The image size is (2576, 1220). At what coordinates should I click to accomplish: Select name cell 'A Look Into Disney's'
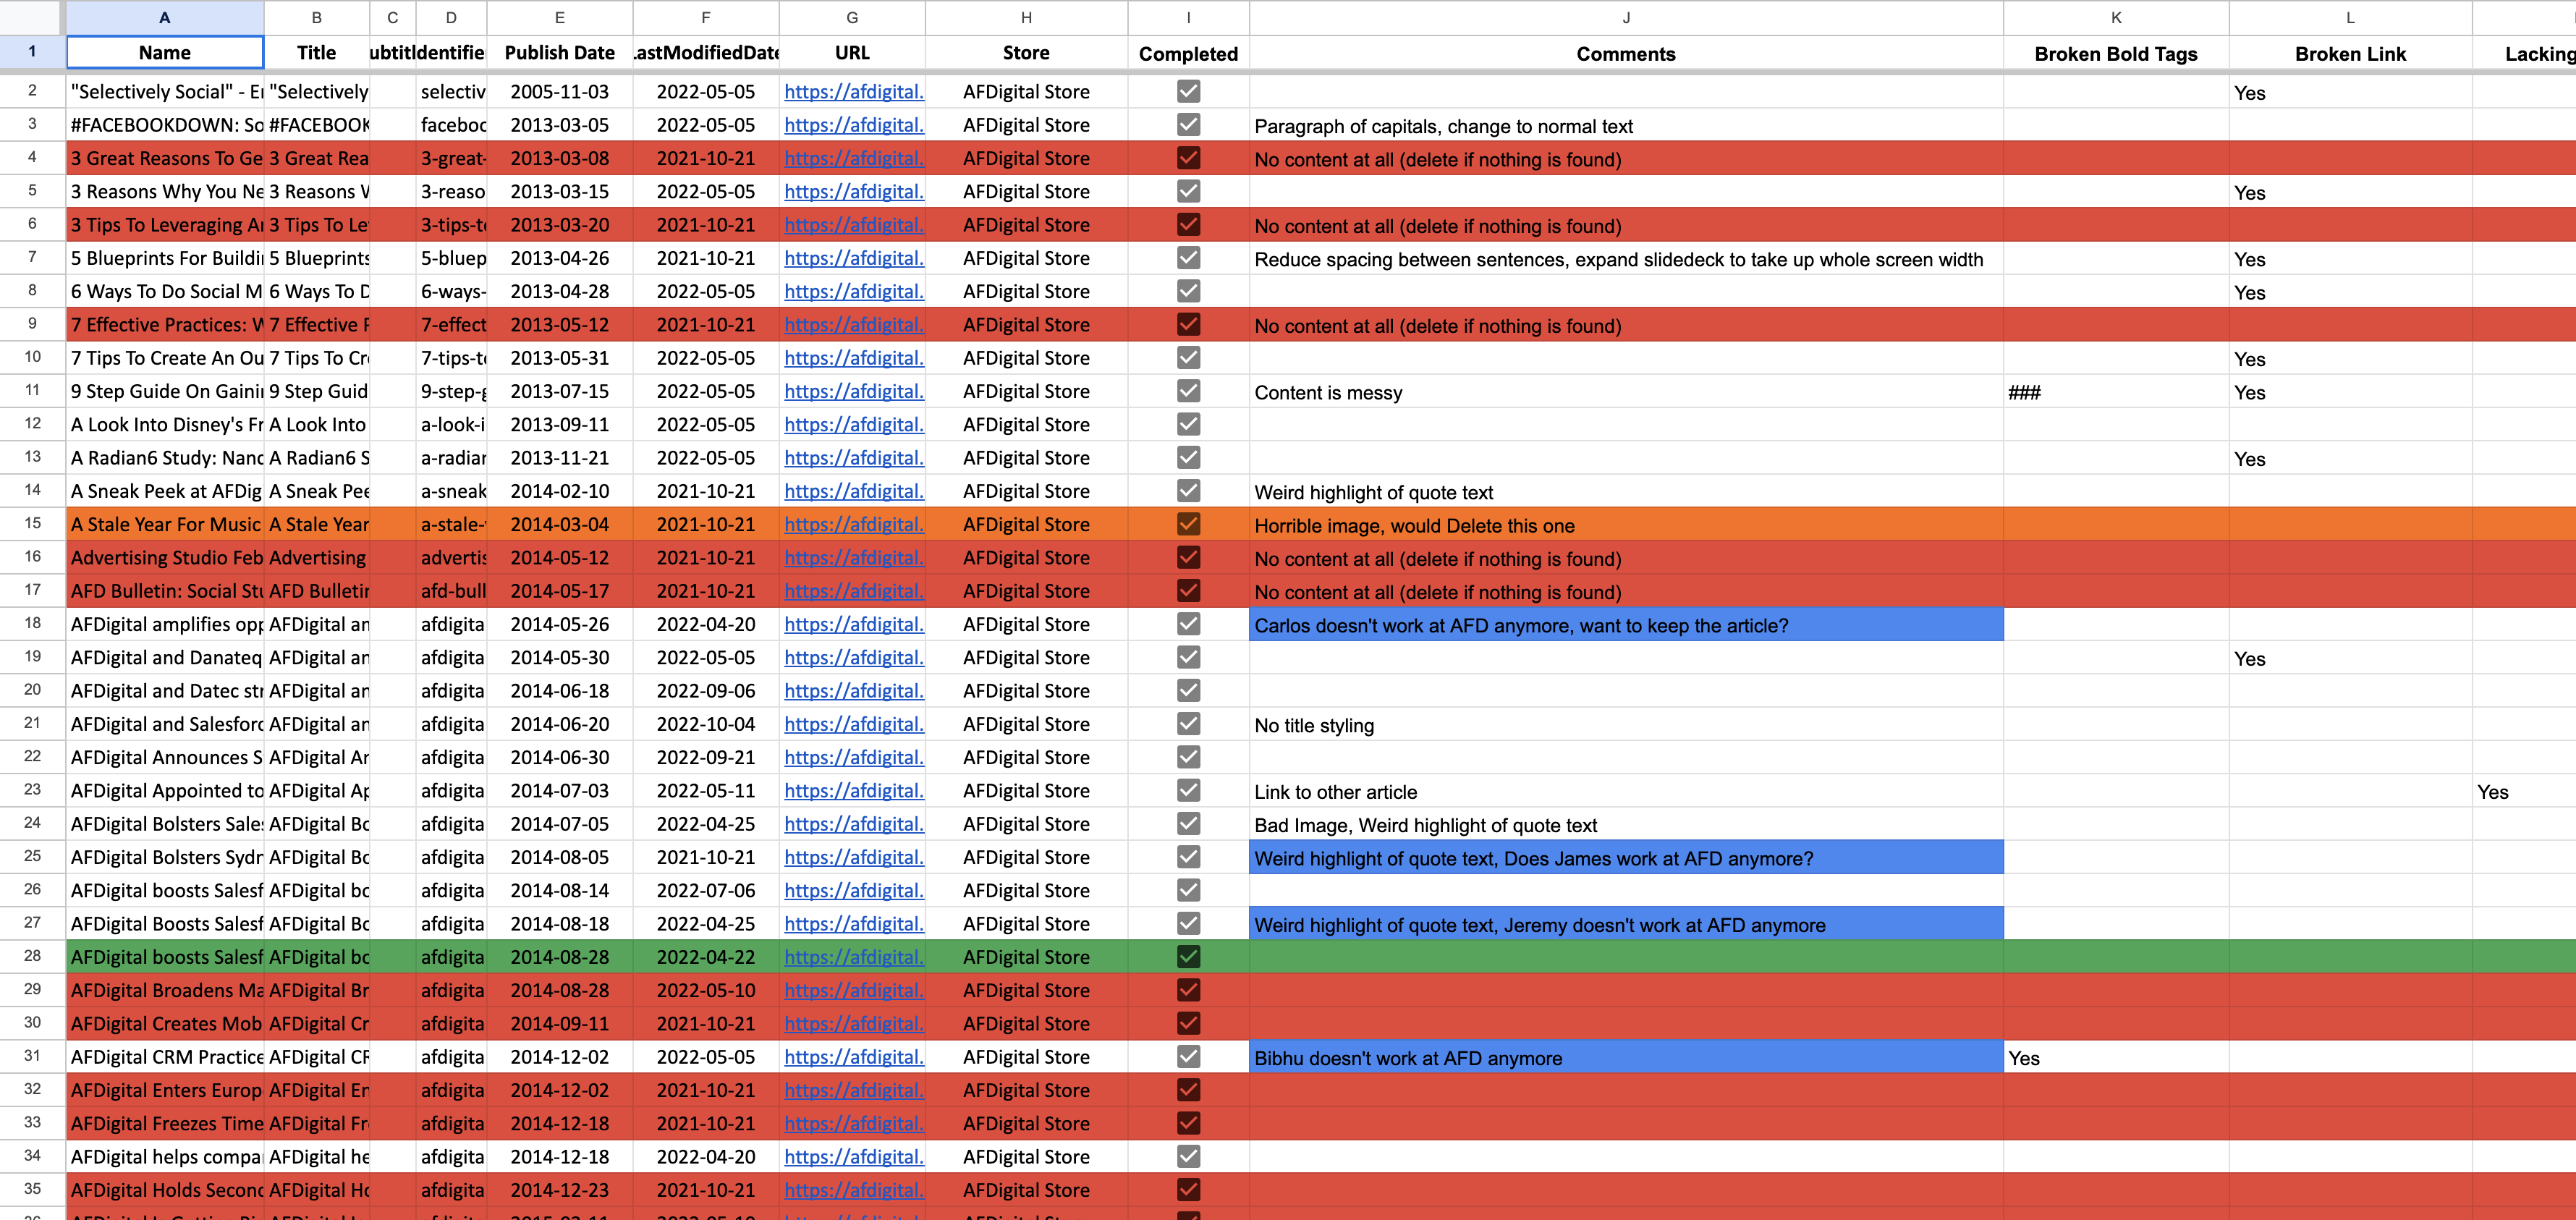coord(165,424)
